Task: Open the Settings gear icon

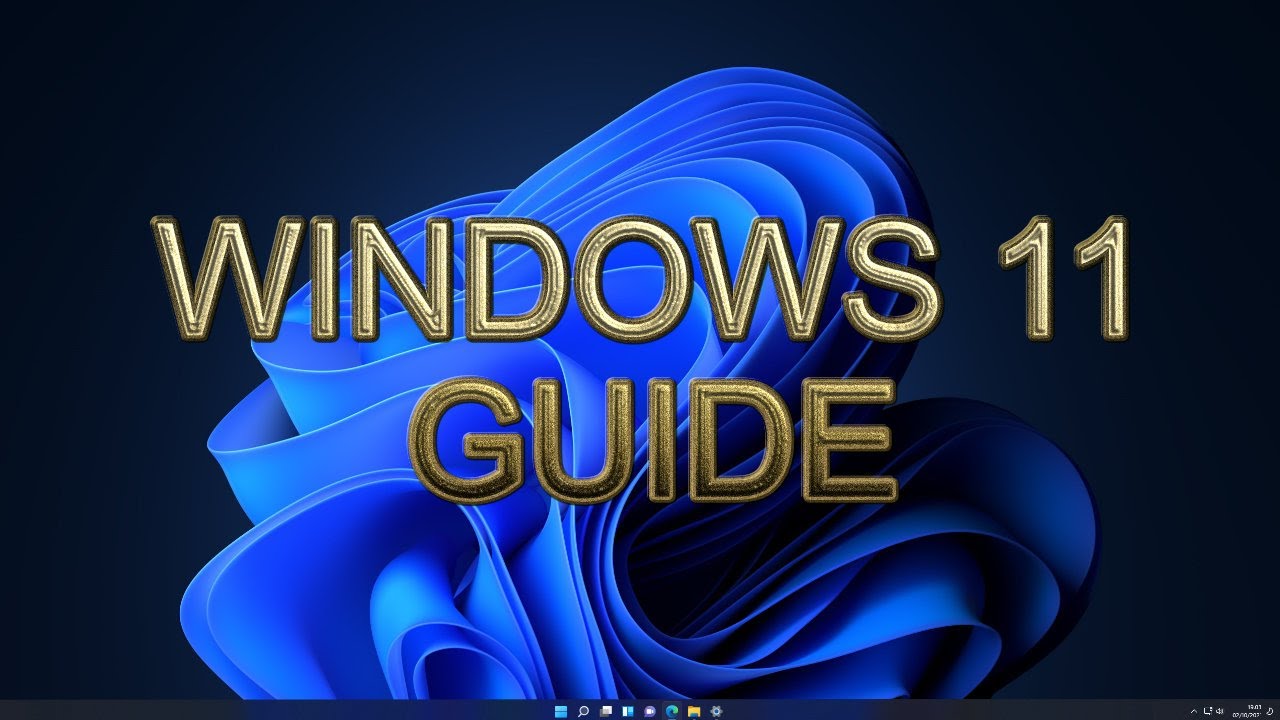Action: coord(716,711)
